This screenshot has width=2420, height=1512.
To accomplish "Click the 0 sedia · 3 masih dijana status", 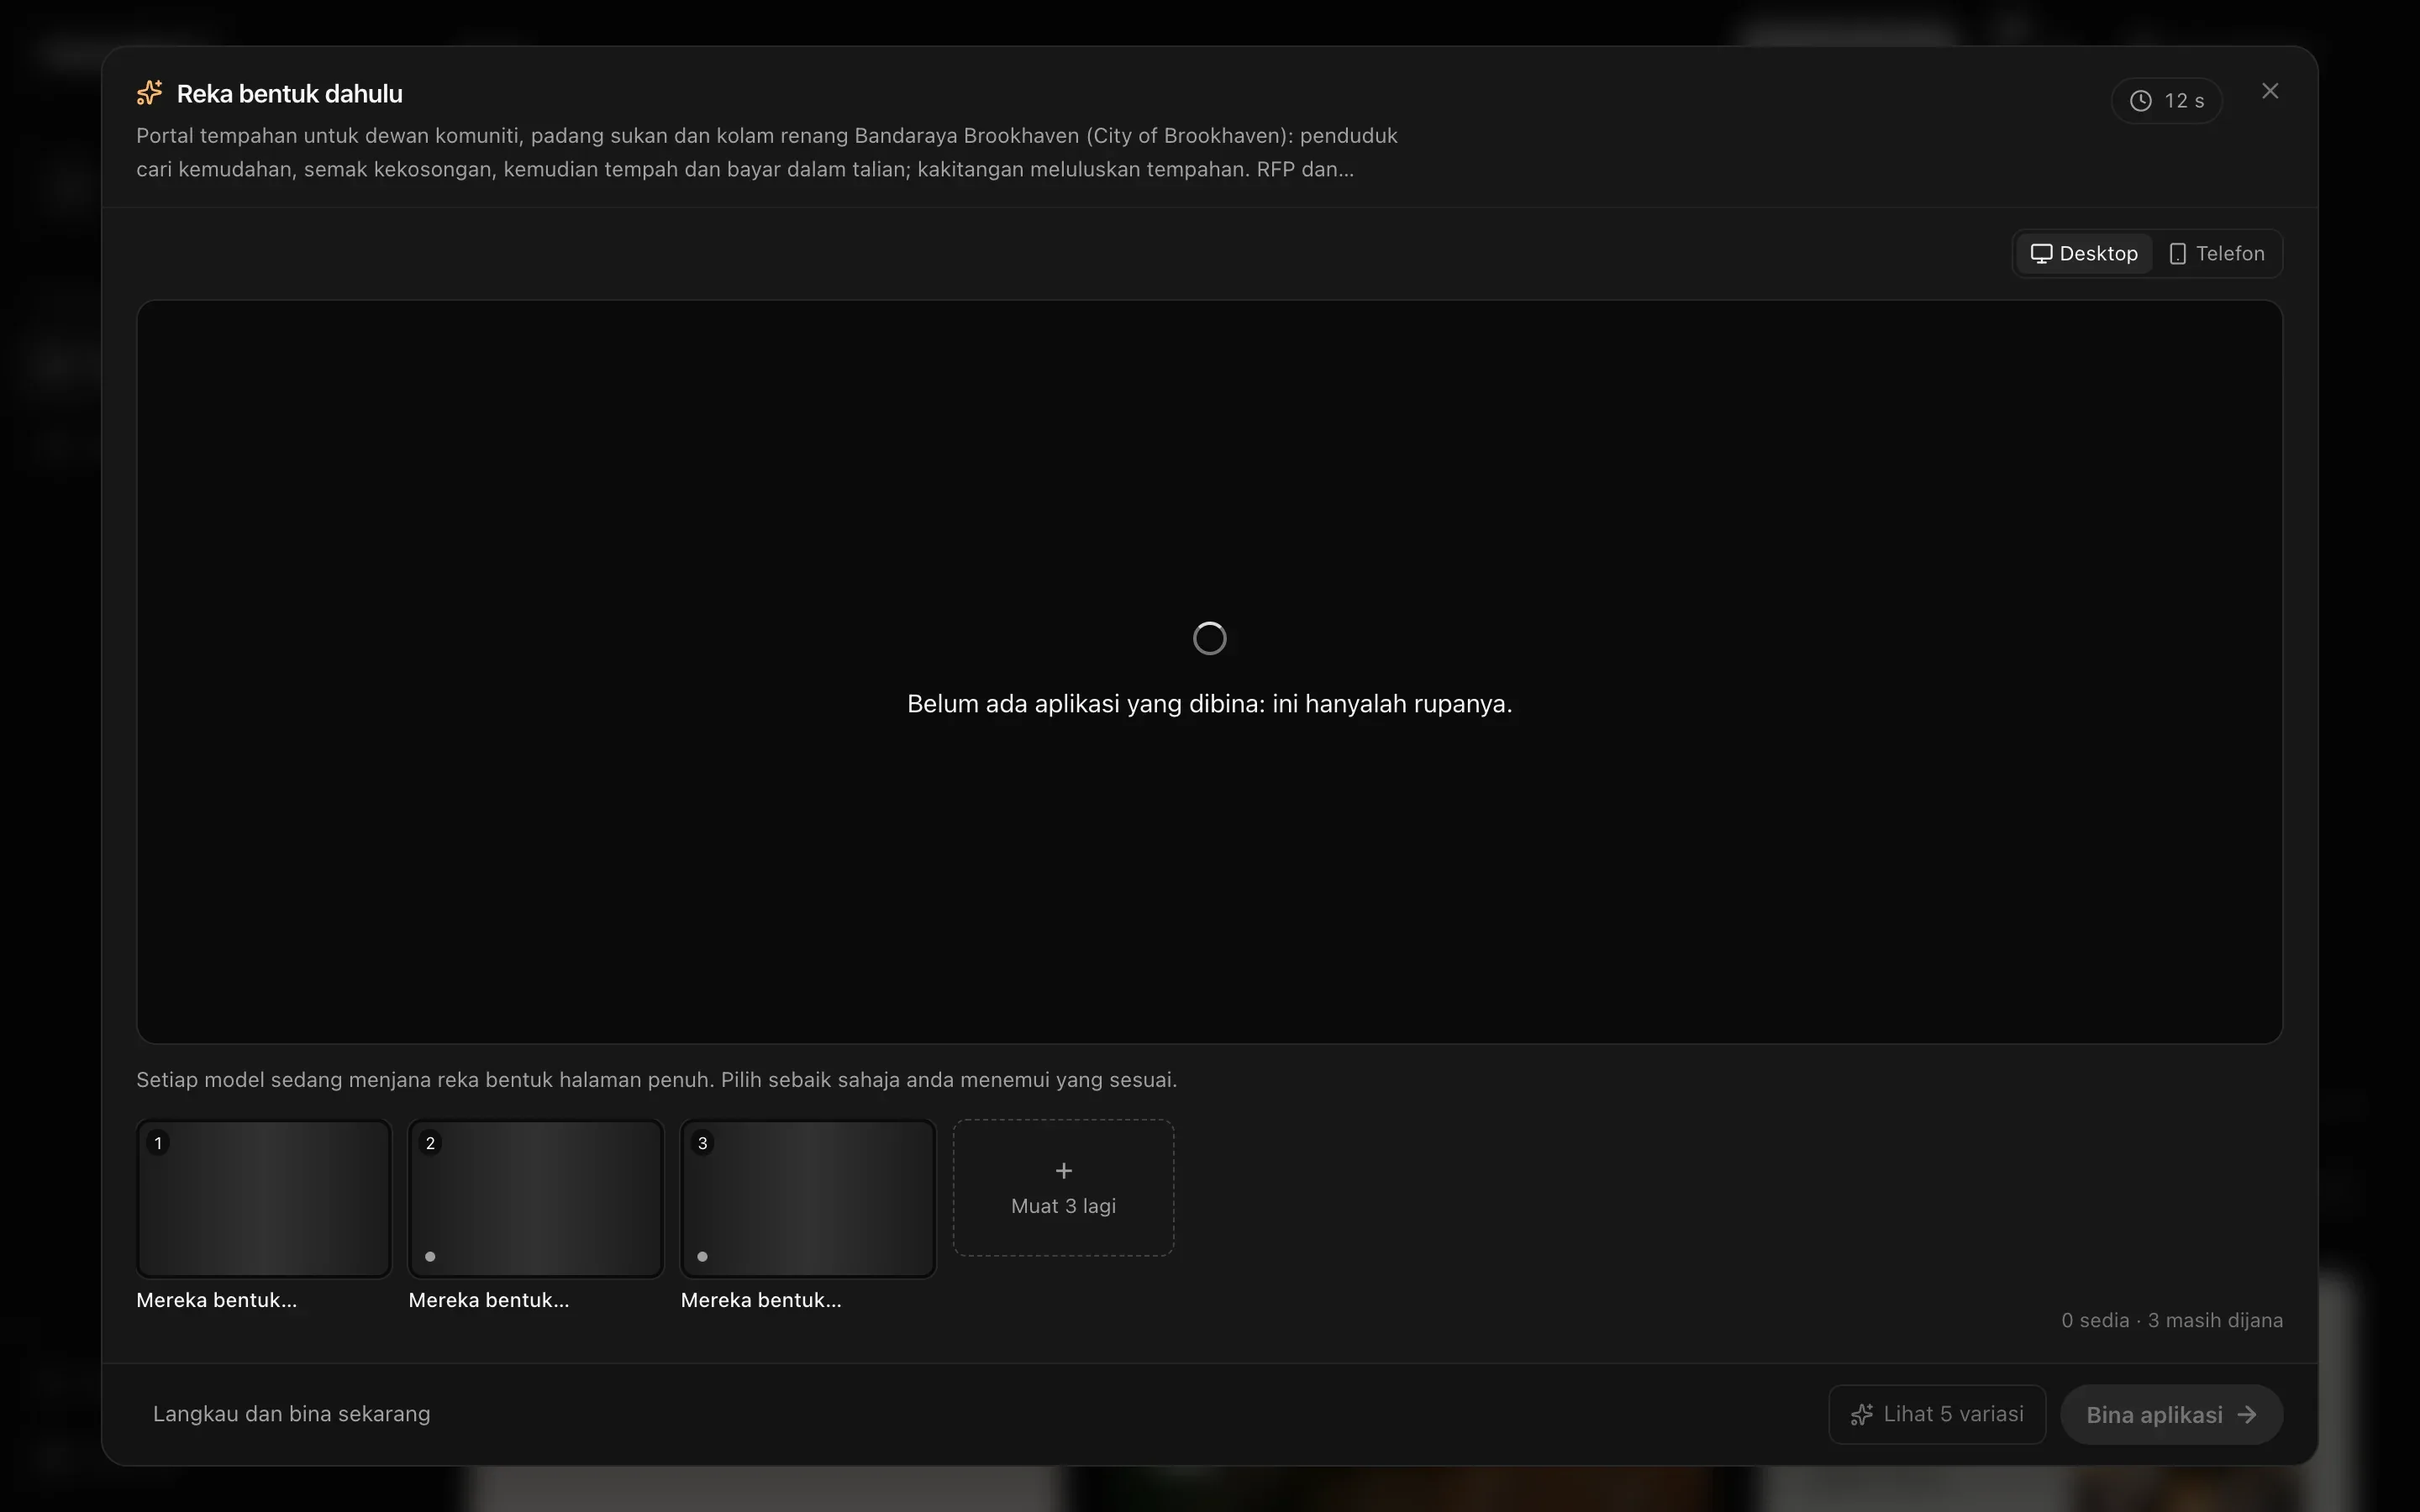I will tap(2171, 1320).
